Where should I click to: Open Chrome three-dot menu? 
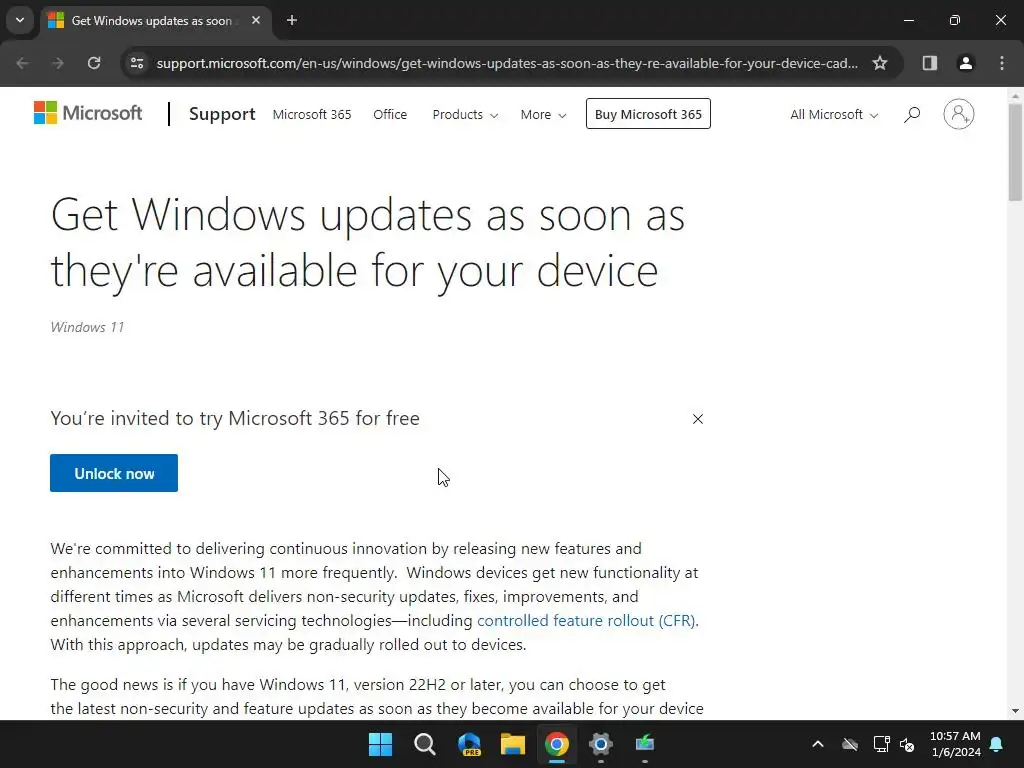tap(1002, 63)
